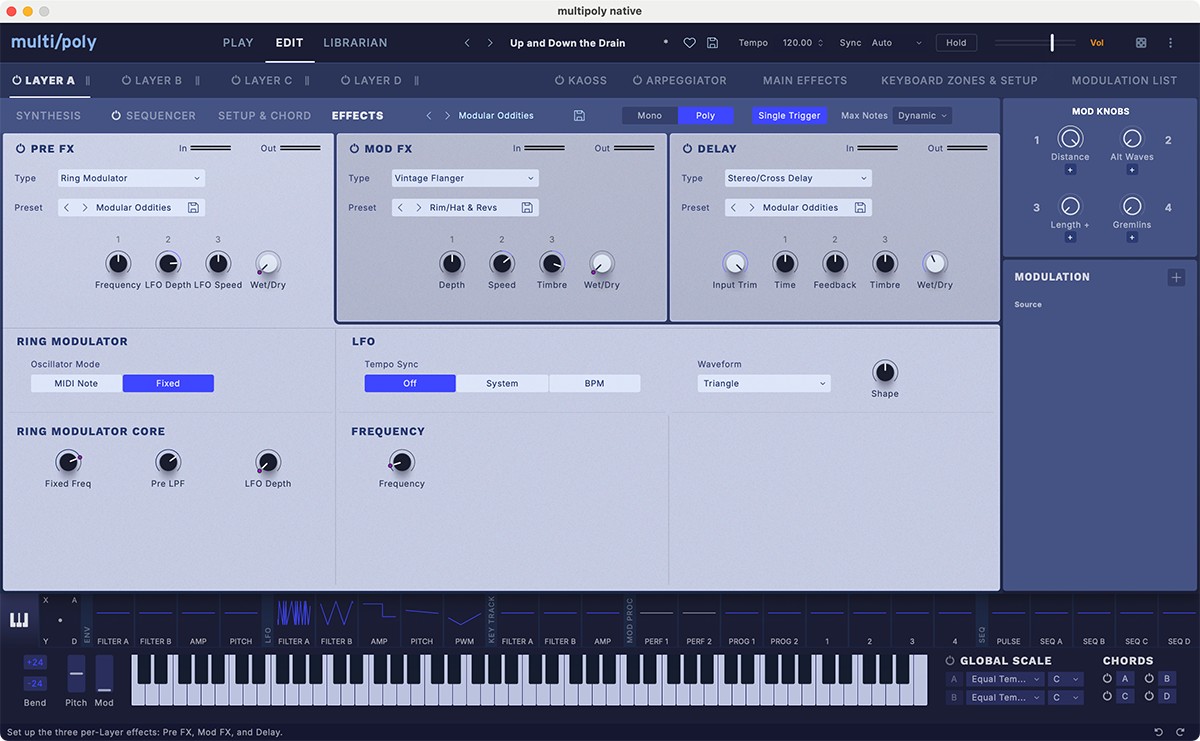Save the Modular Oddities effects preset icon
The width and height of the screenshot is (1200, 741).
pos(579,116)
